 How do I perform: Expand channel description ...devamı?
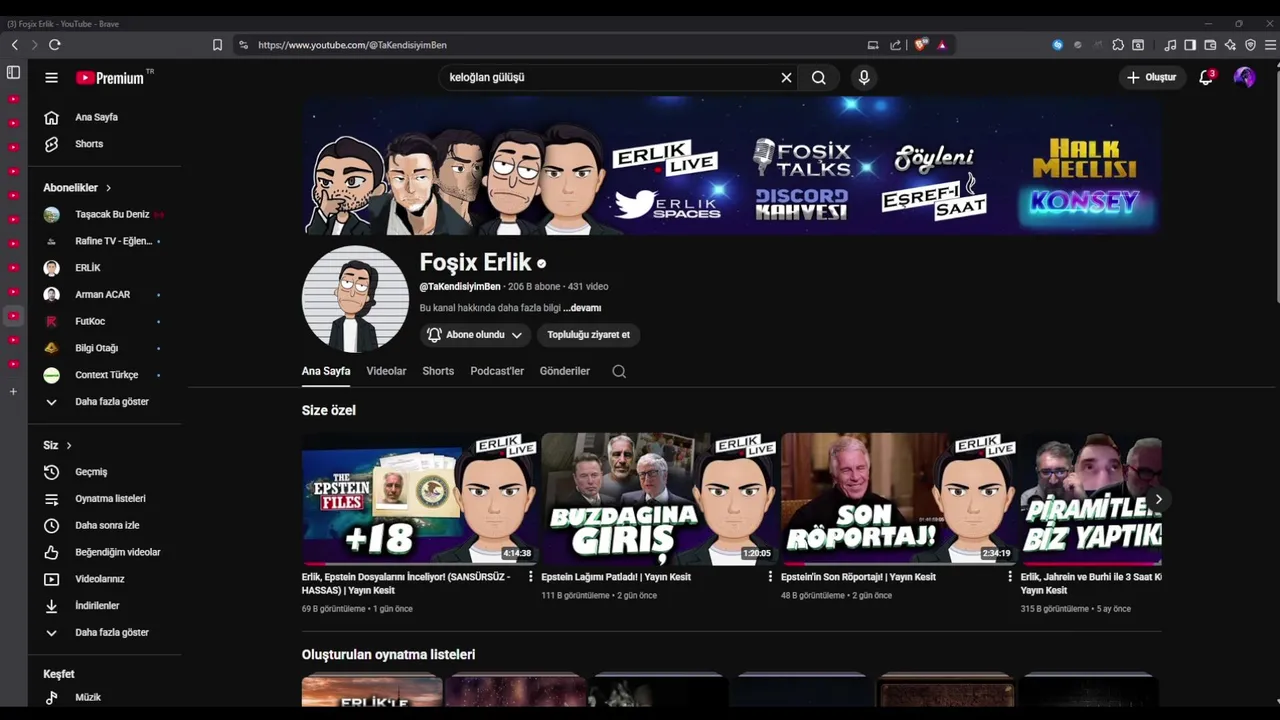click(582, 308)
